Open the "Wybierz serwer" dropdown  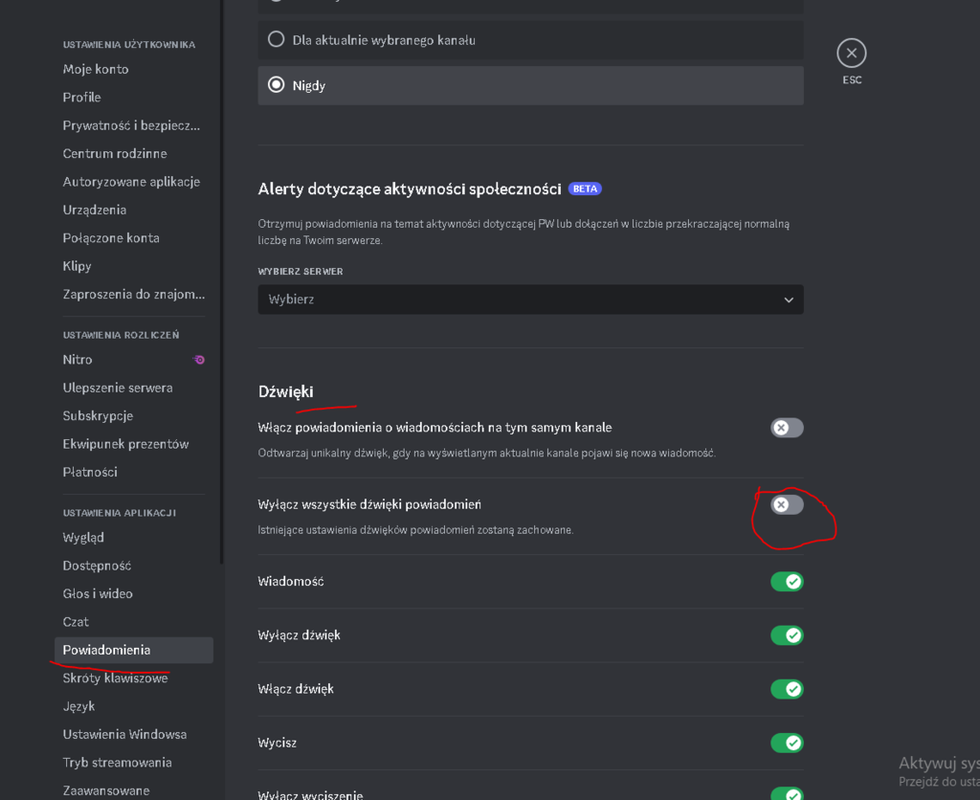(x=531, y=299)
